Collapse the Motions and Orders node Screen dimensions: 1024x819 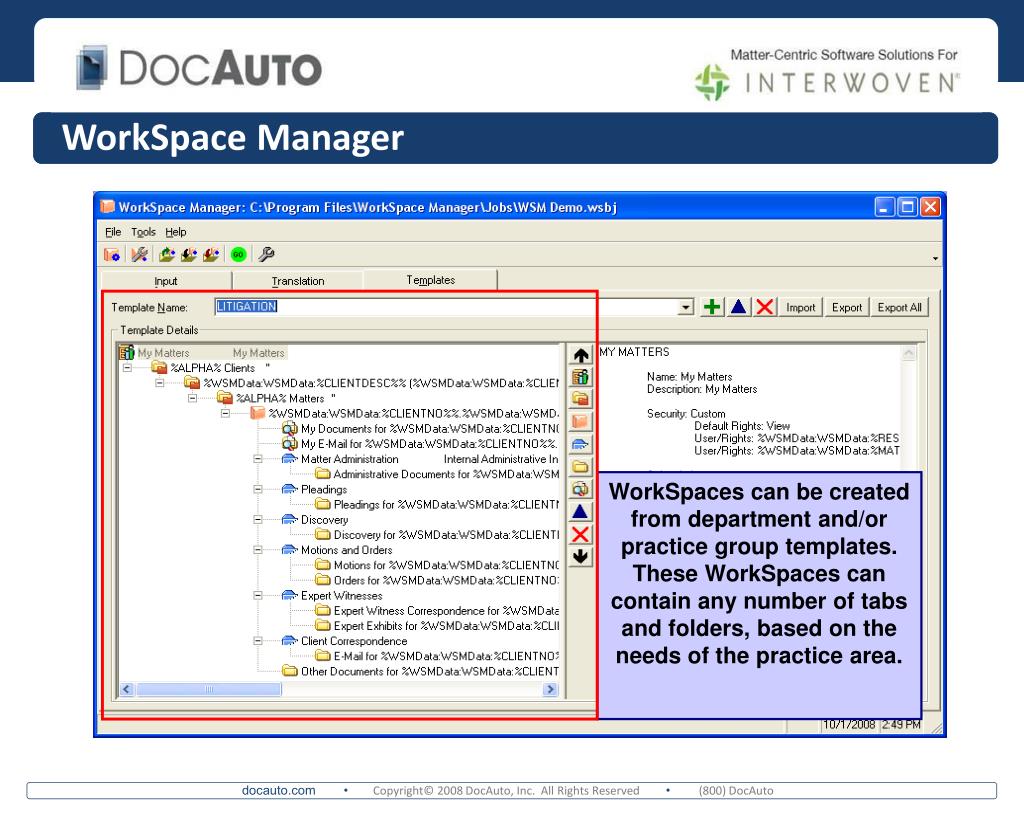coord(258,550)
